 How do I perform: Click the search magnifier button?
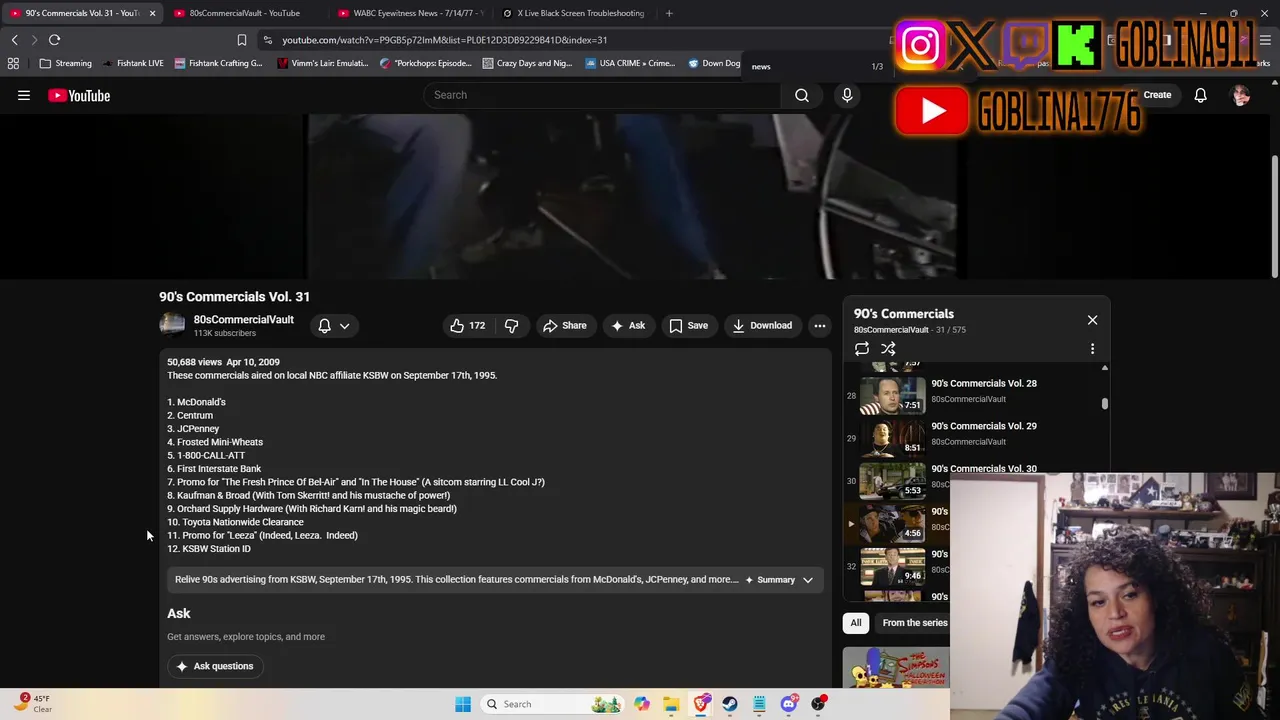[802, 95]
